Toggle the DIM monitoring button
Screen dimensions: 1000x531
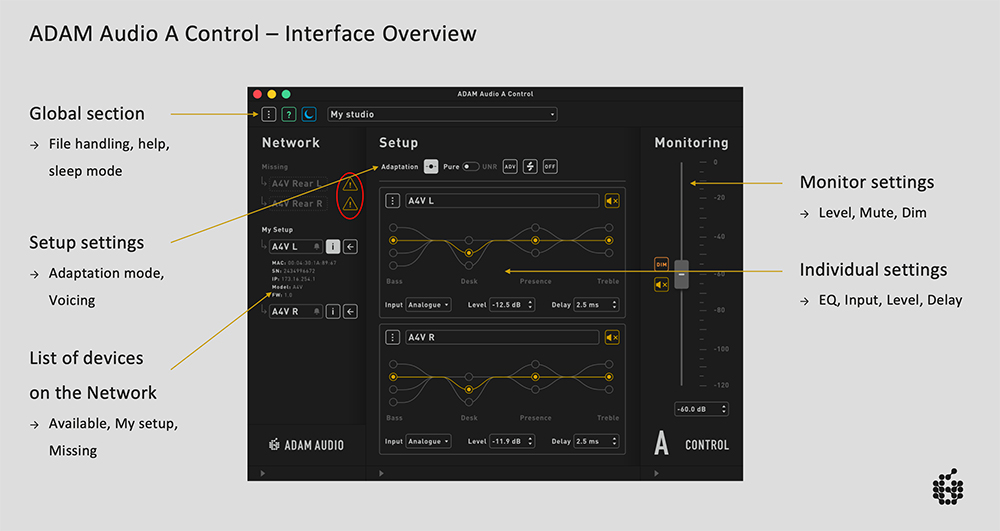(x=661, y=264)
